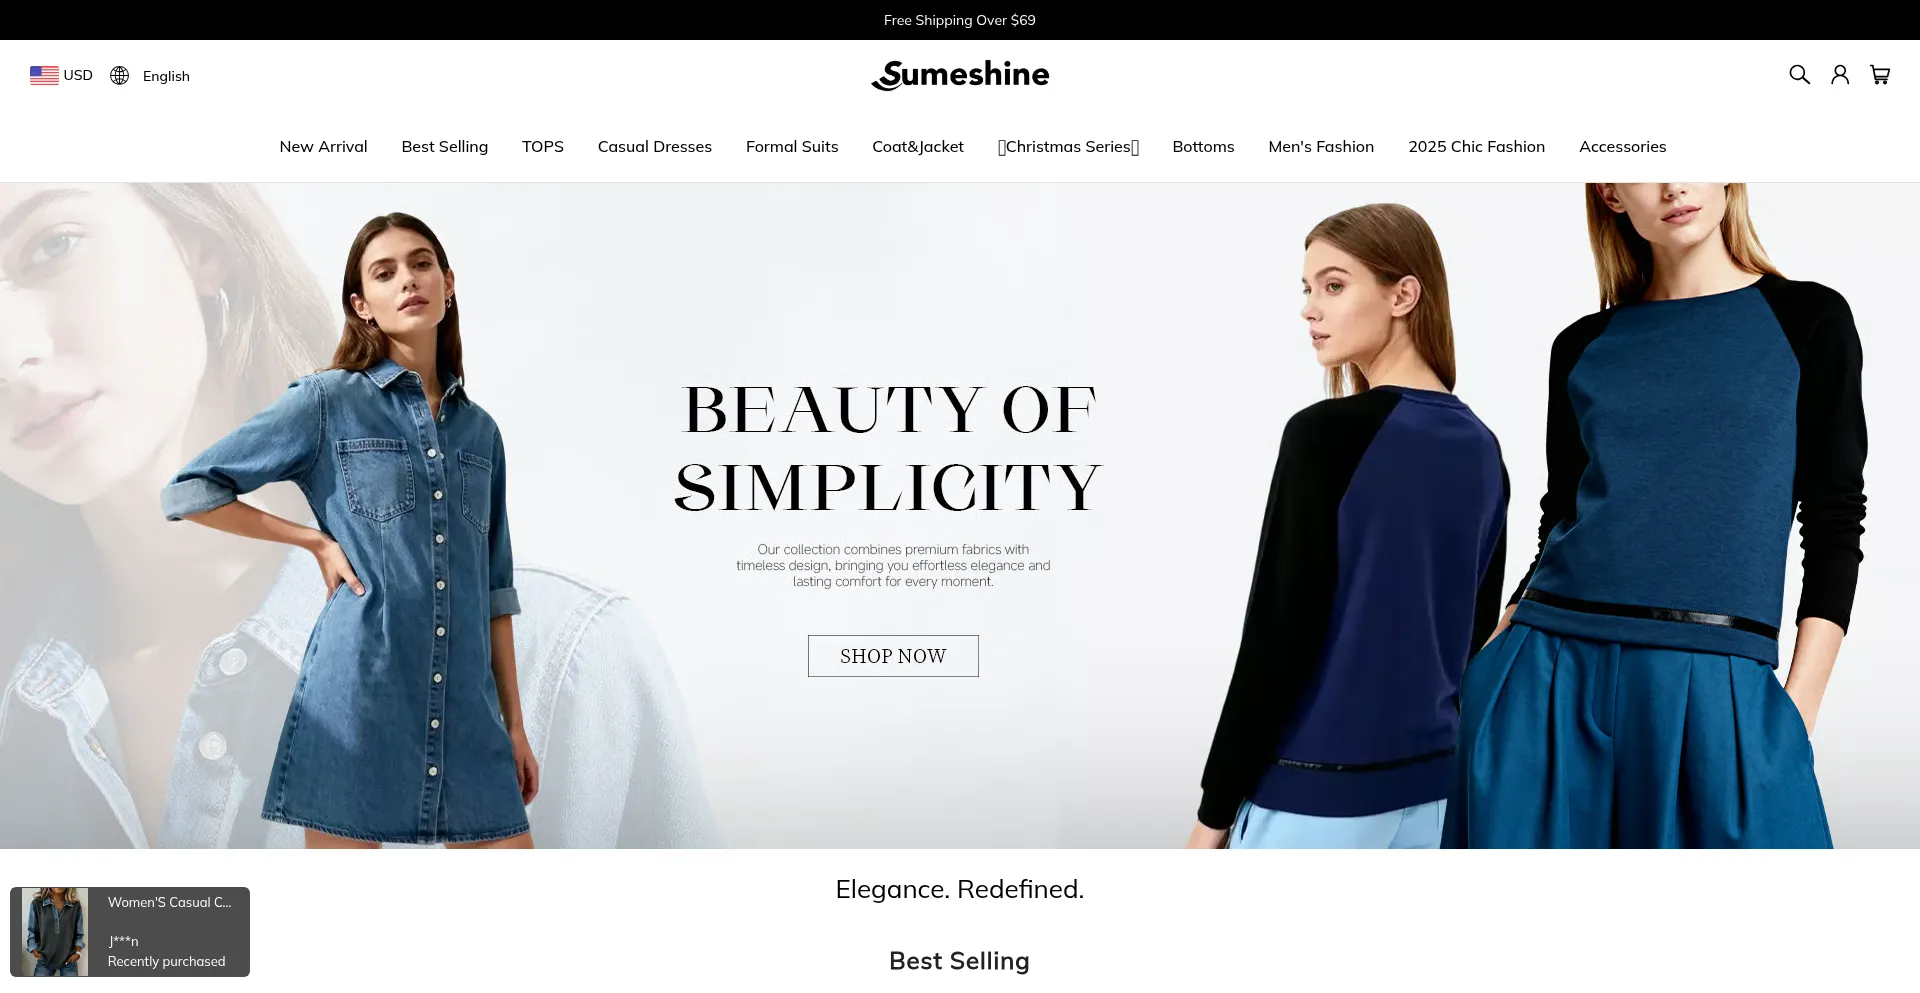Click the Sumeshine logo
The width and height of the screenshot is (1920, 993).
[960, 75]
